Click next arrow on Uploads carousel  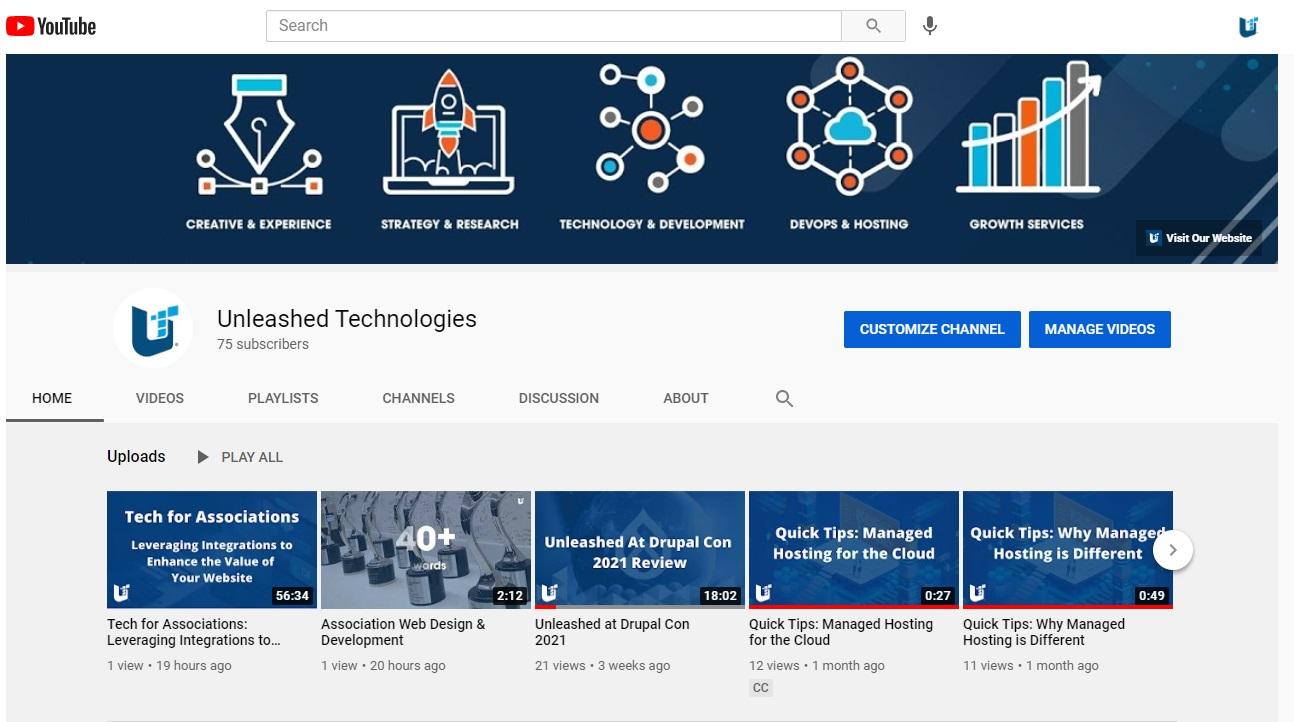click(x=1173, y=550)
